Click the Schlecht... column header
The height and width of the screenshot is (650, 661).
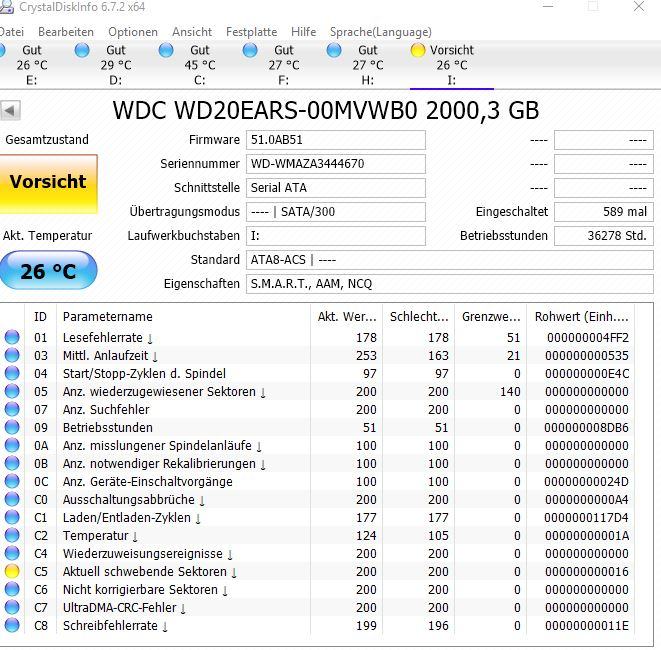[419, 317]
